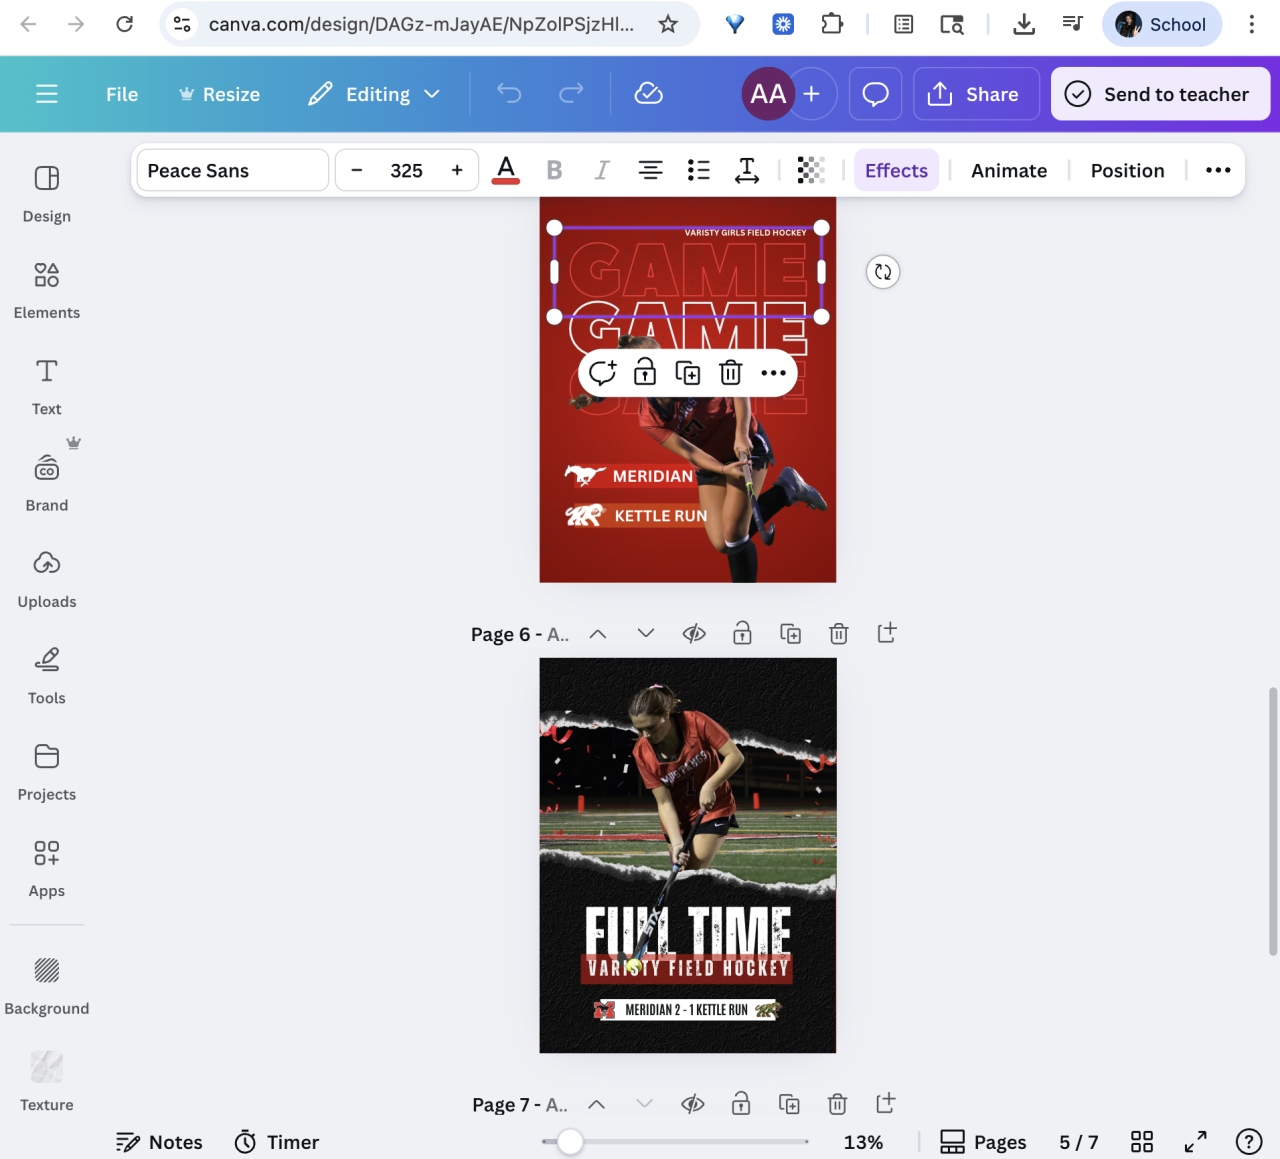Image resolution: width=1280 pixels, height=1159 pixels.
Task: Open transparency control
Action: 811,170
